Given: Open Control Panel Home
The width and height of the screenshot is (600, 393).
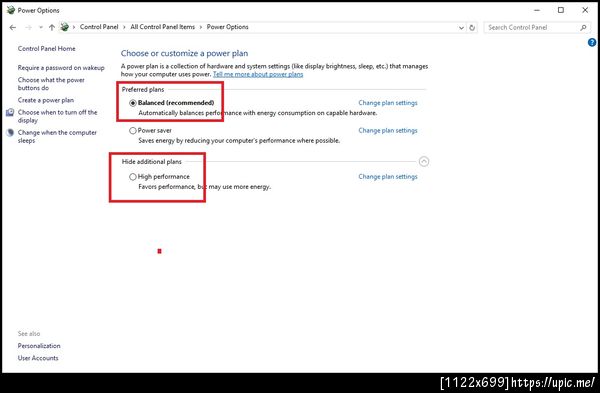Looking at the screenshot, I should pos(47,49).
